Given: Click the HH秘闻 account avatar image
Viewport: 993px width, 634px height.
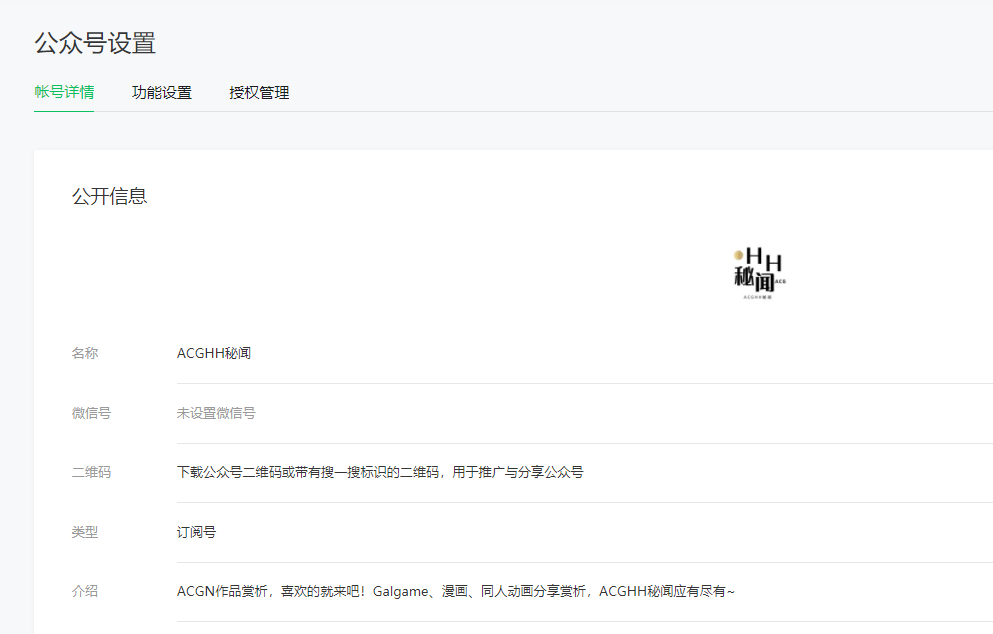Looking at the screenshot, I should (760, 273).
